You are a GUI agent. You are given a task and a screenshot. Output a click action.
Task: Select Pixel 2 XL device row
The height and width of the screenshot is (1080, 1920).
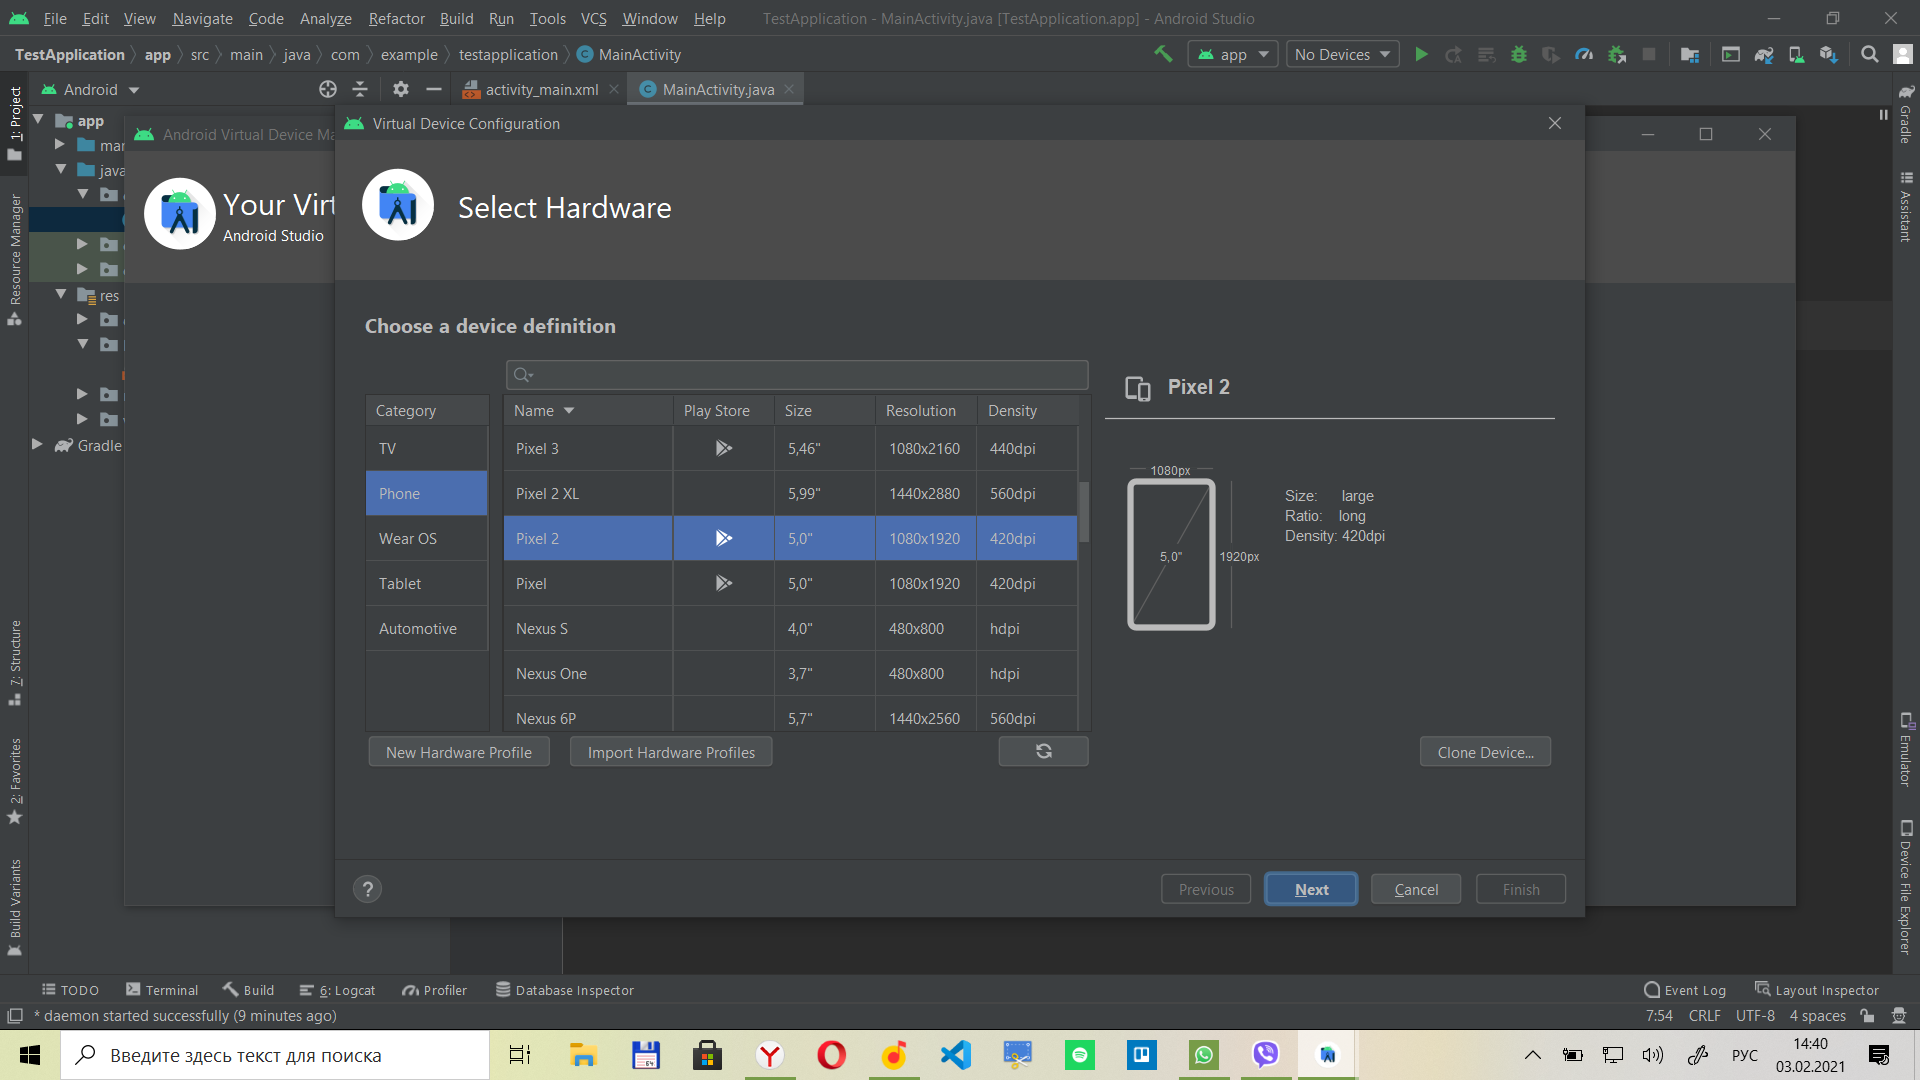tap(791, 493)
